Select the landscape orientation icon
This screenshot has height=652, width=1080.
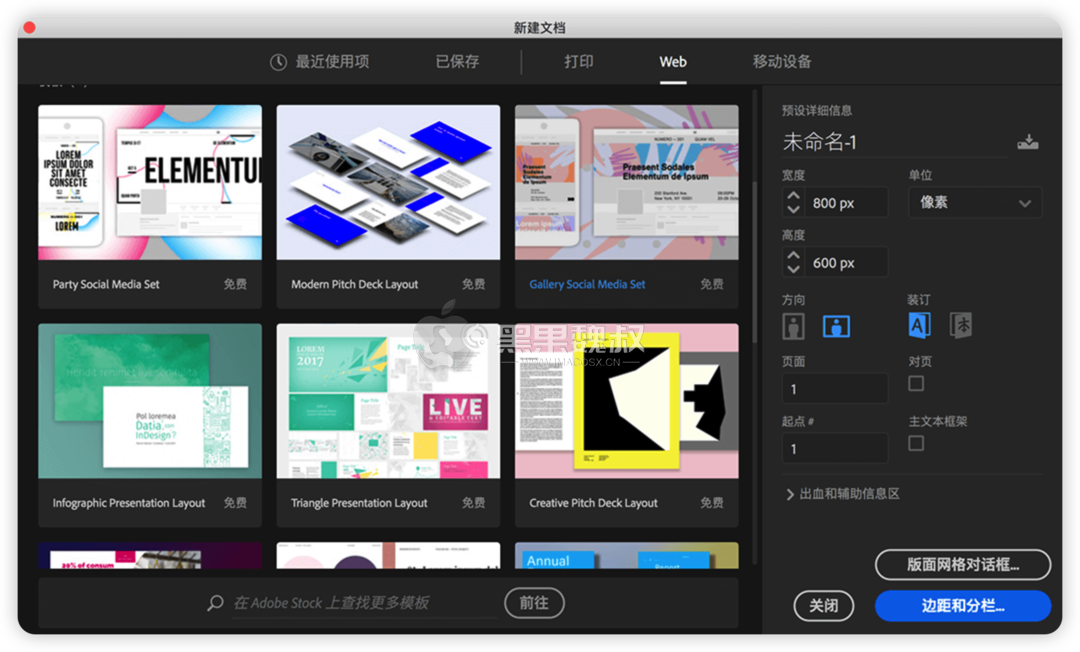pos(838,325)
